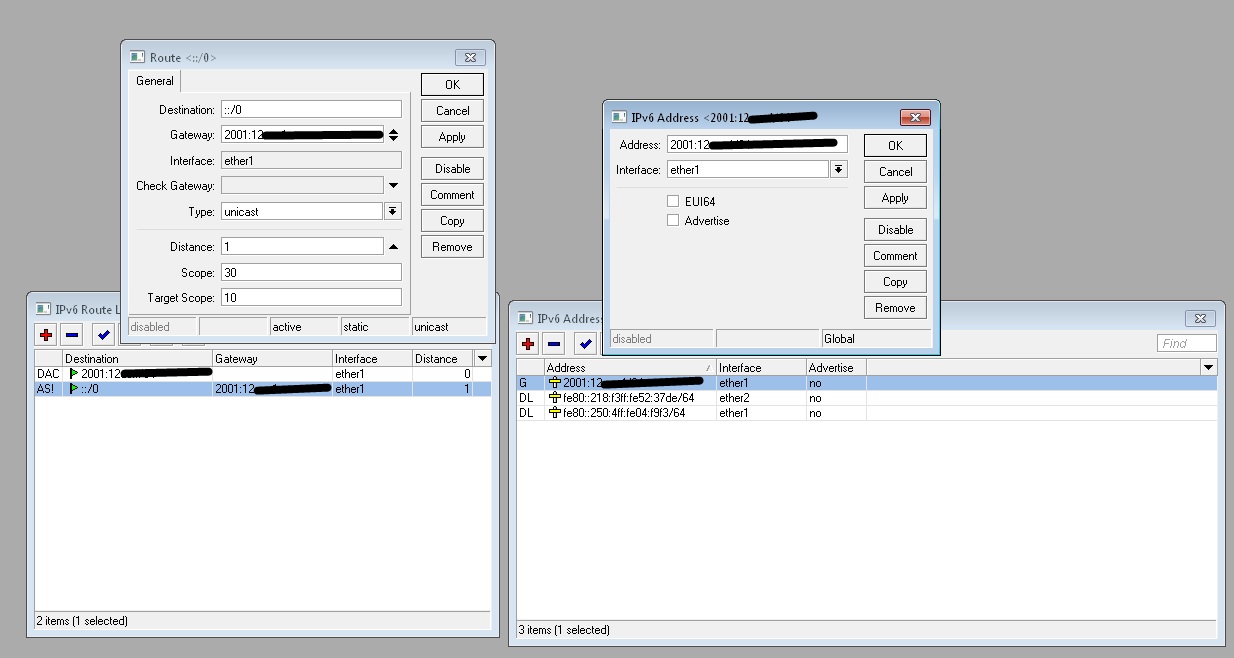Select the AS ::/0 route row

point(263,388)
